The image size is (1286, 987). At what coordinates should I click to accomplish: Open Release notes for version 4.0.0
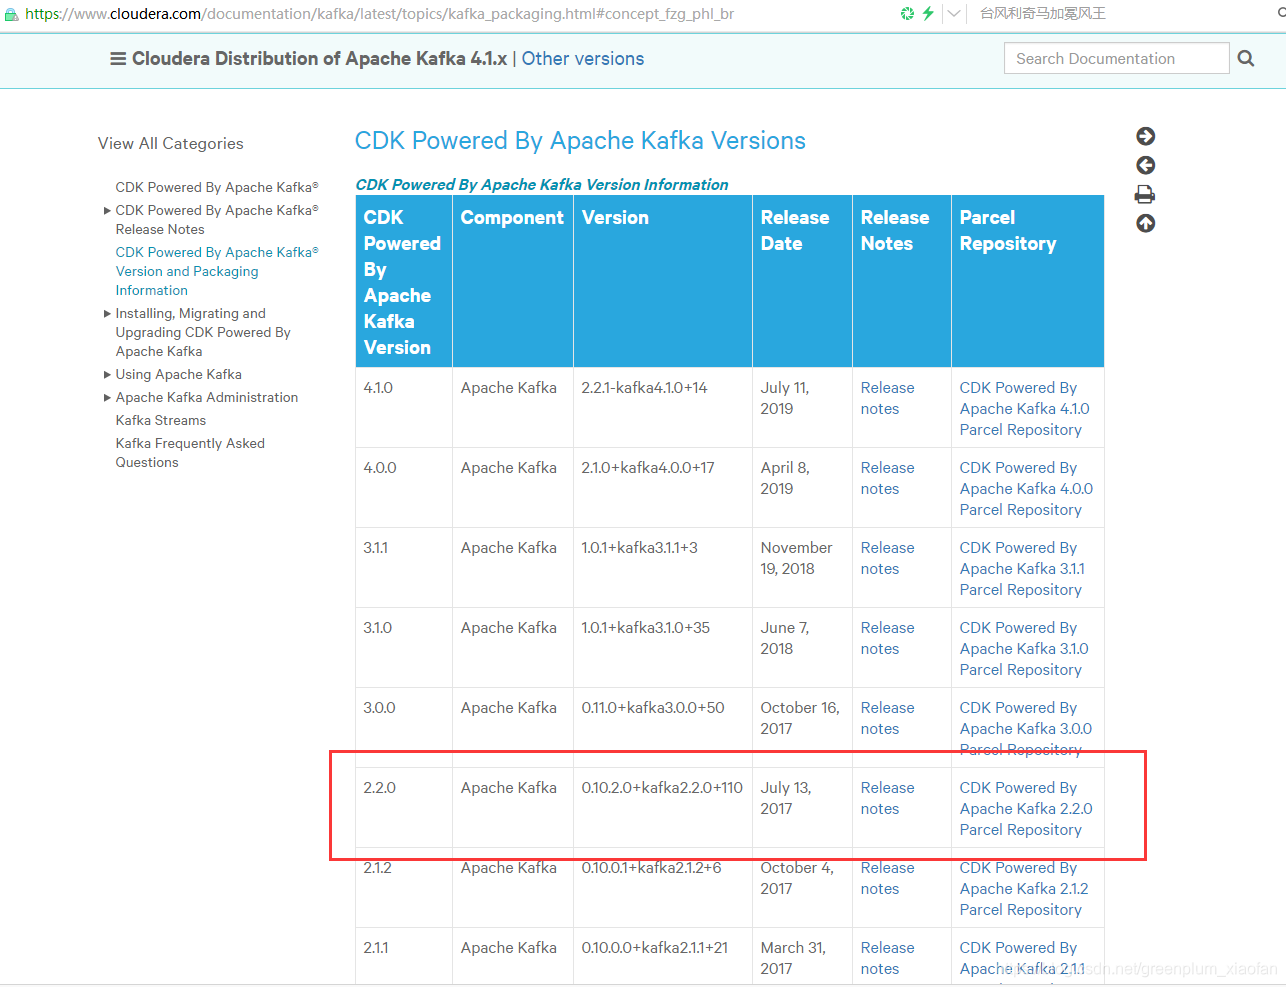point(887,478)
